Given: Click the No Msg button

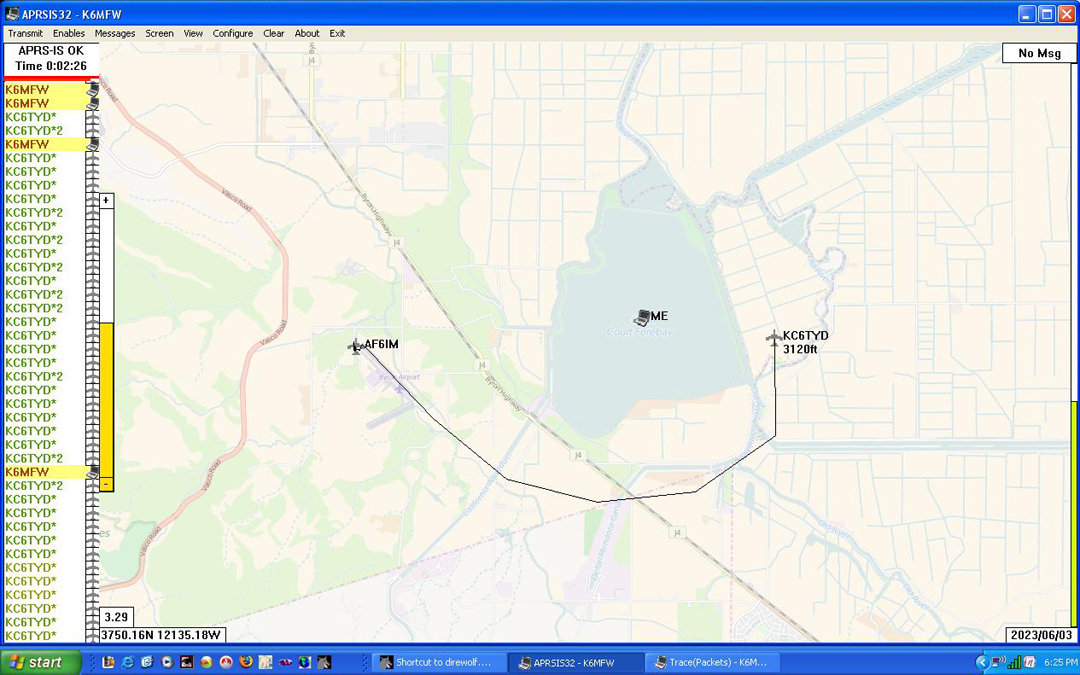Looking at the screenshot, I should click(x=1039, y=53).
